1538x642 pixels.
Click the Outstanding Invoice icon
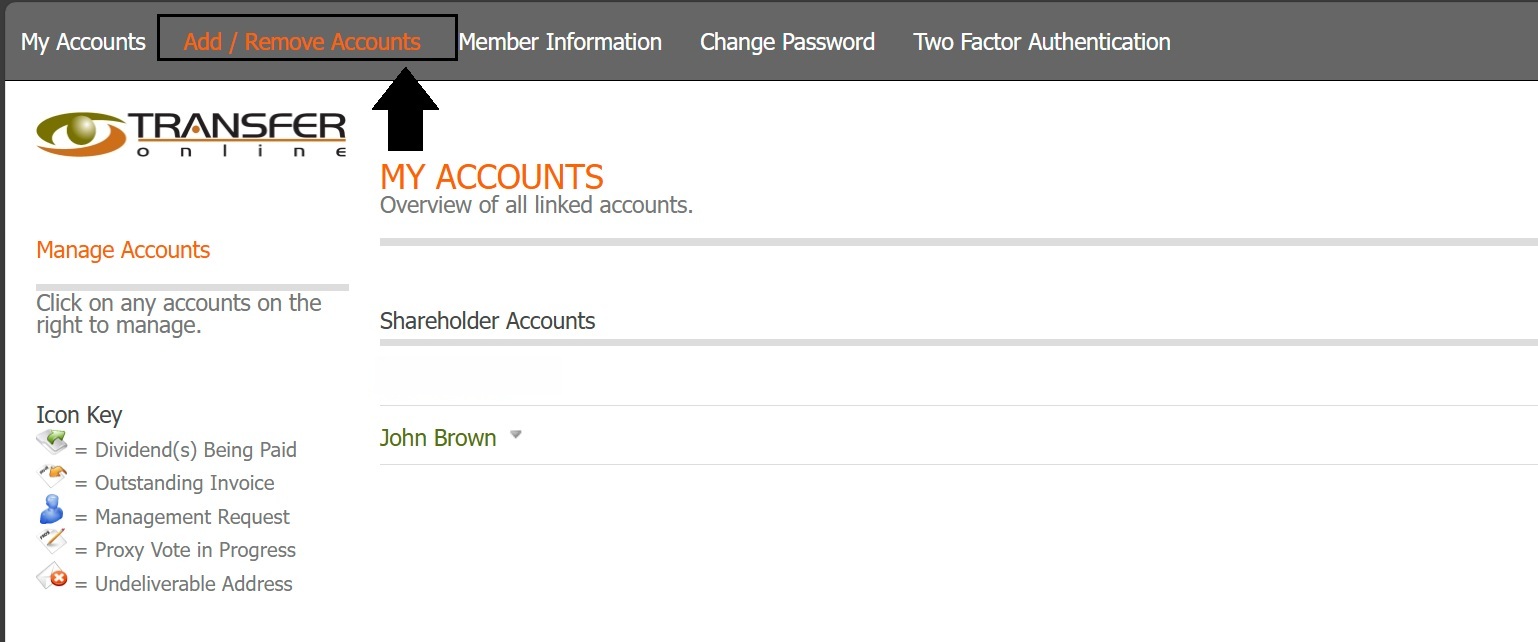52,476
